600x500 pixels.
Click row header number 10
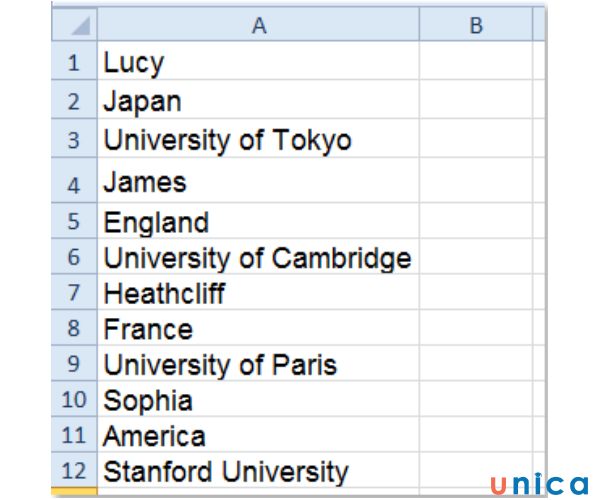(75, 401)
